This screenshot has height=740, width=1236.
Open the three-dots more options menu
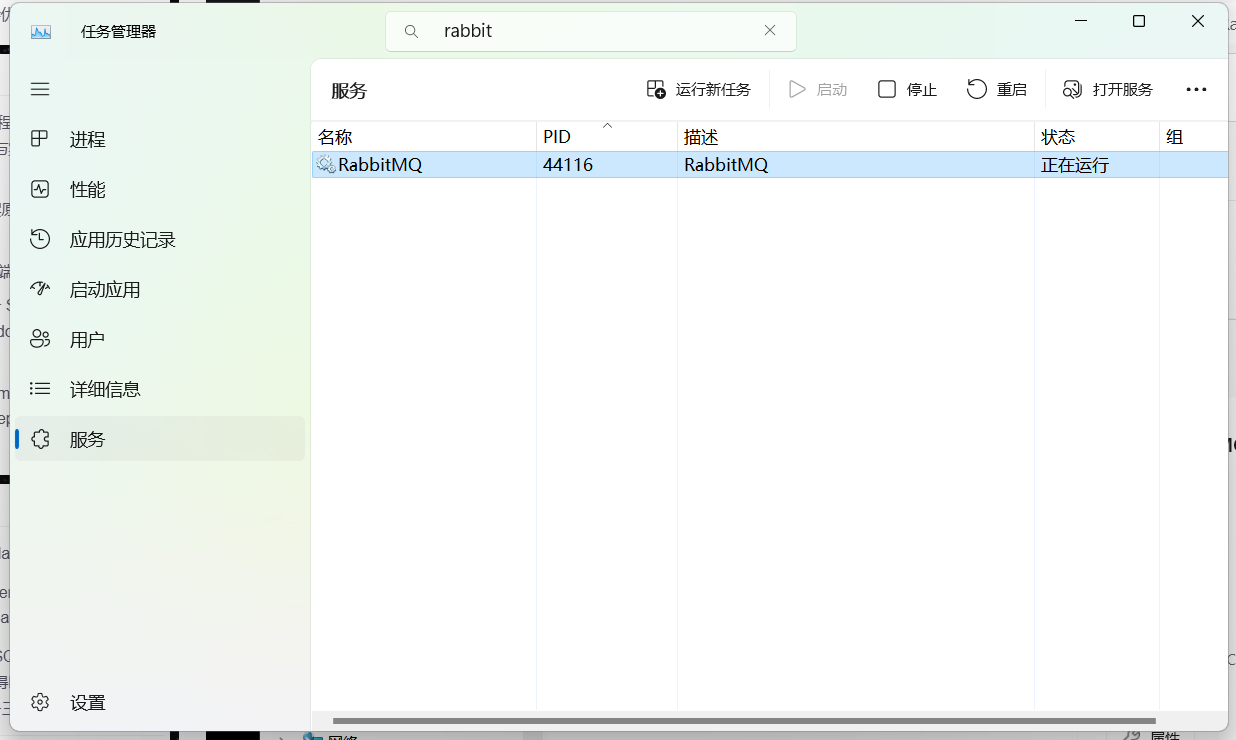1196,90
